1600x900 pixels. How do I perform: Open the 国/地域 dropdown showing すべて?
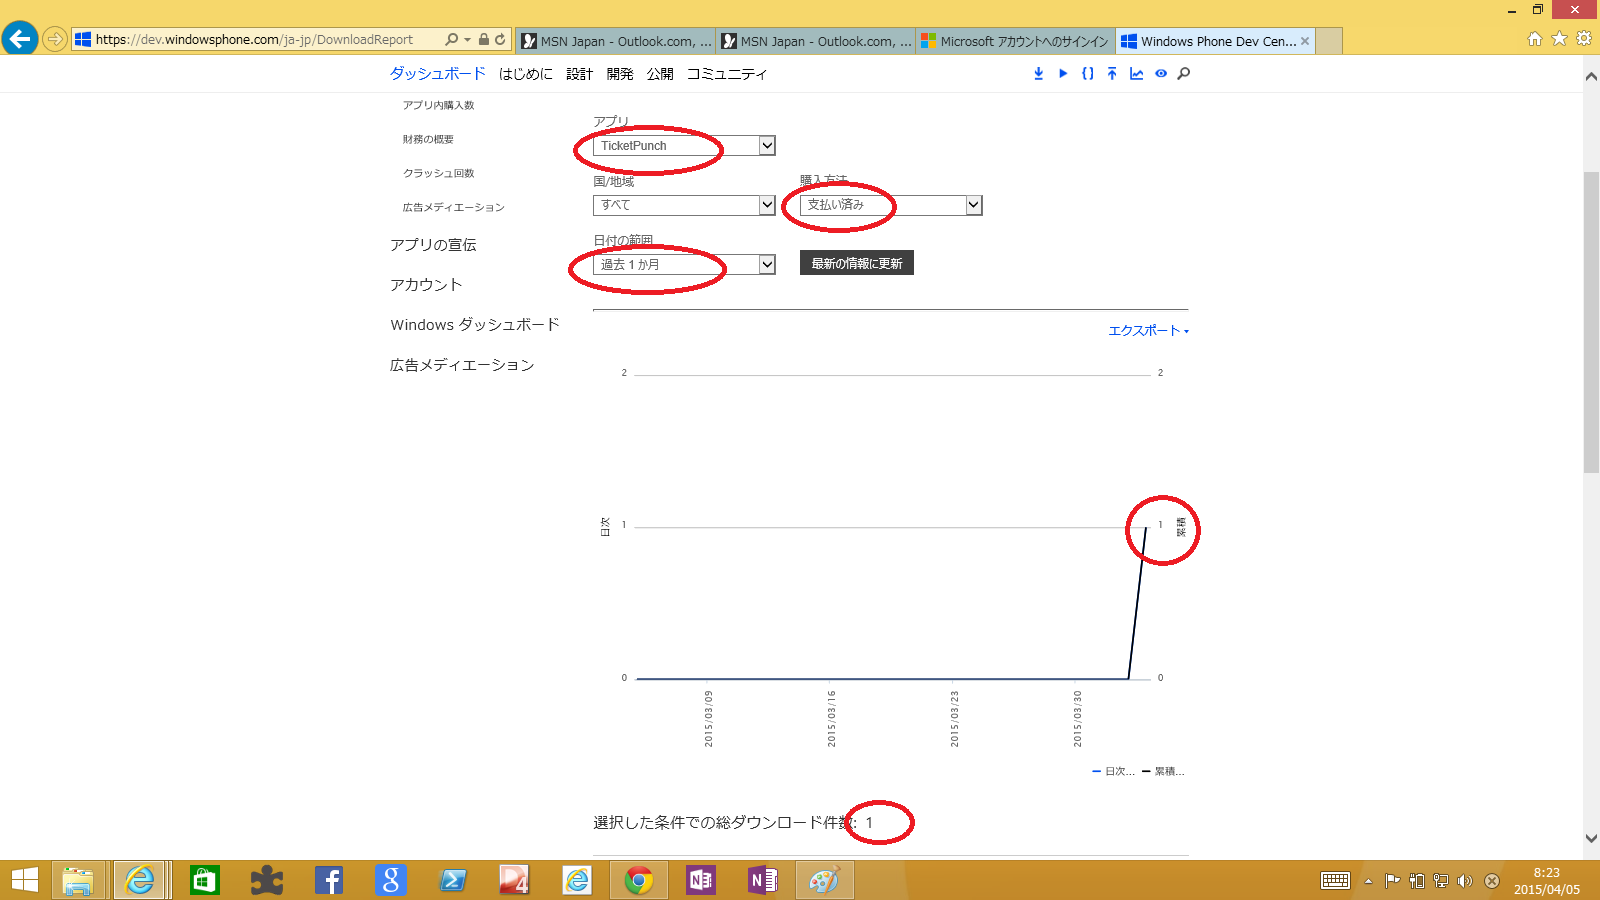point(684,205)
